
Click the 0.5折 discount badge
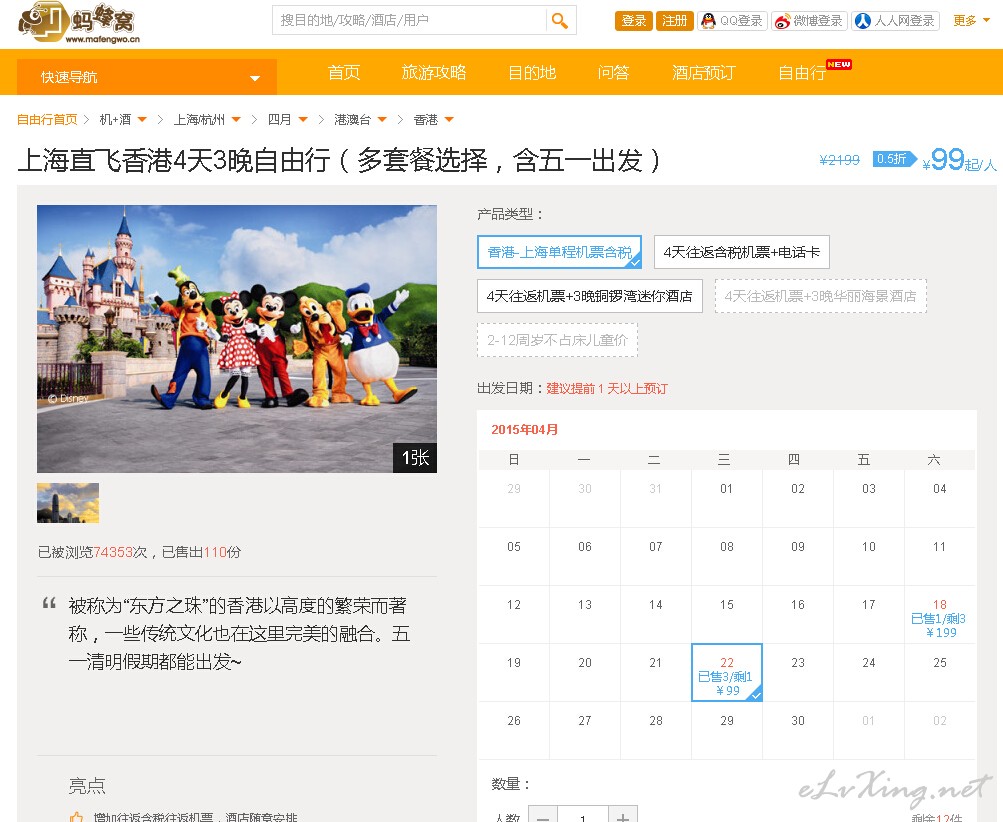[893, 159]
